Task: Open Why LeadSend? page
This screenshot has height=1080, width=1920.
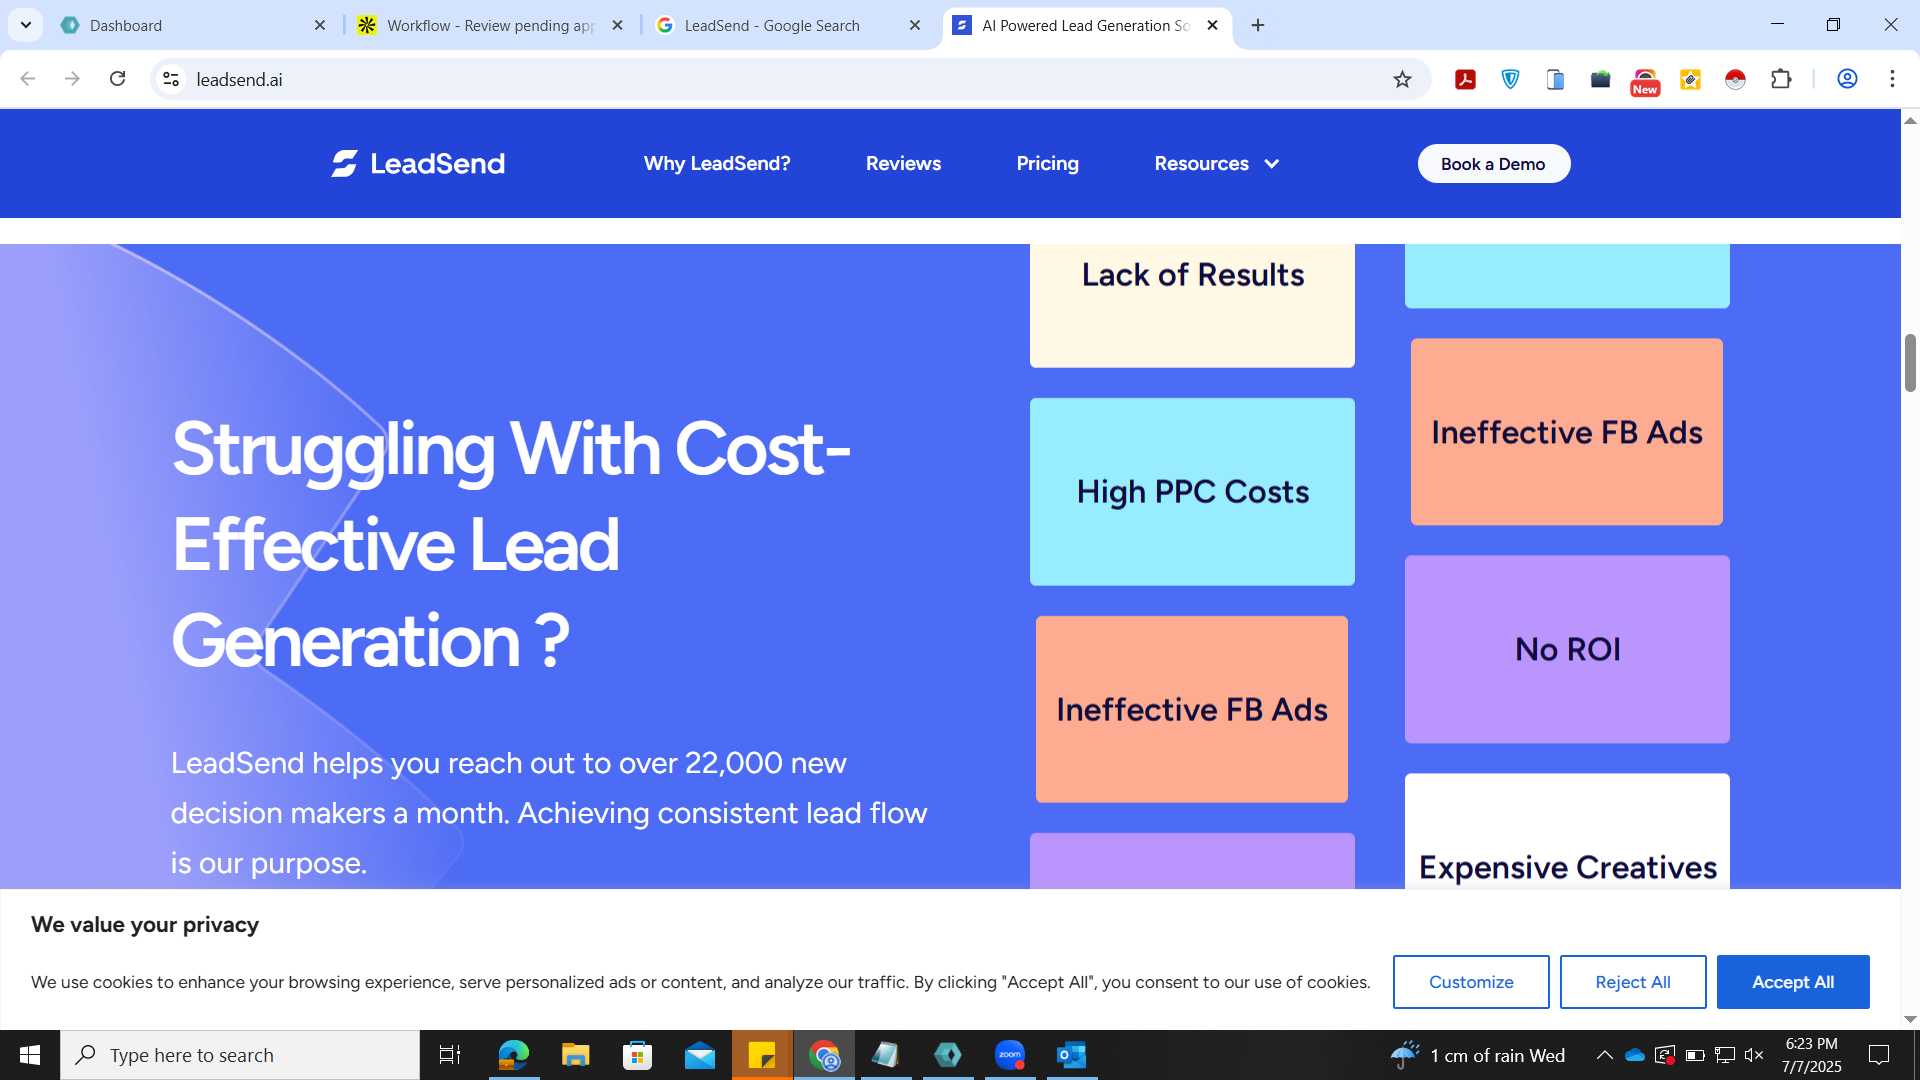Action: (x=717, y=163)
